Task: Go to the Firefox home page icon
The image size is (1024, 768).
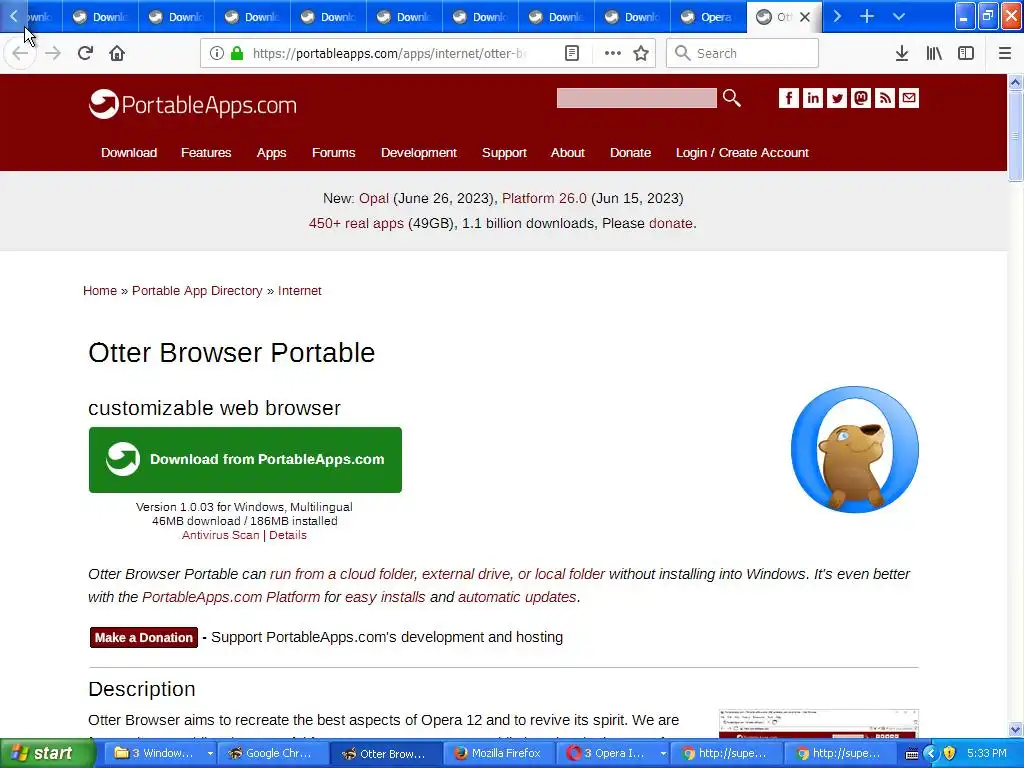Action: tap(117, 54)
